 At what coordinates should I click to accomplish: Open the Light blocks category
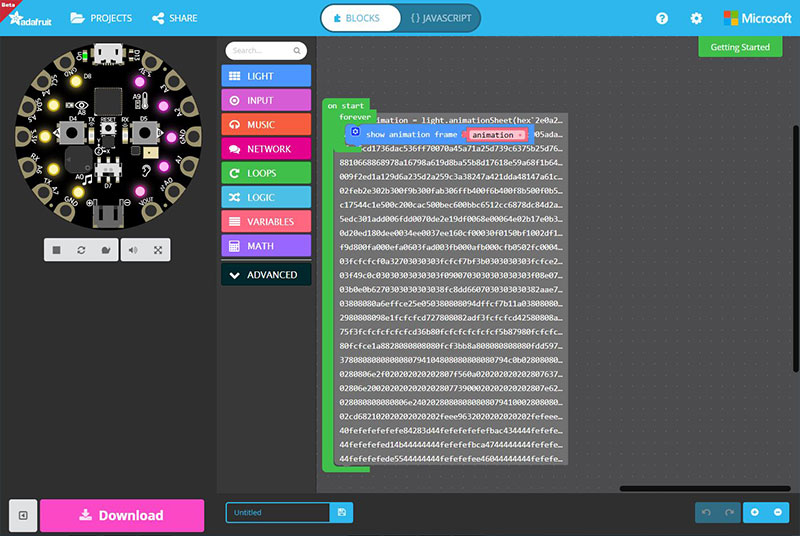coord(266,76)
